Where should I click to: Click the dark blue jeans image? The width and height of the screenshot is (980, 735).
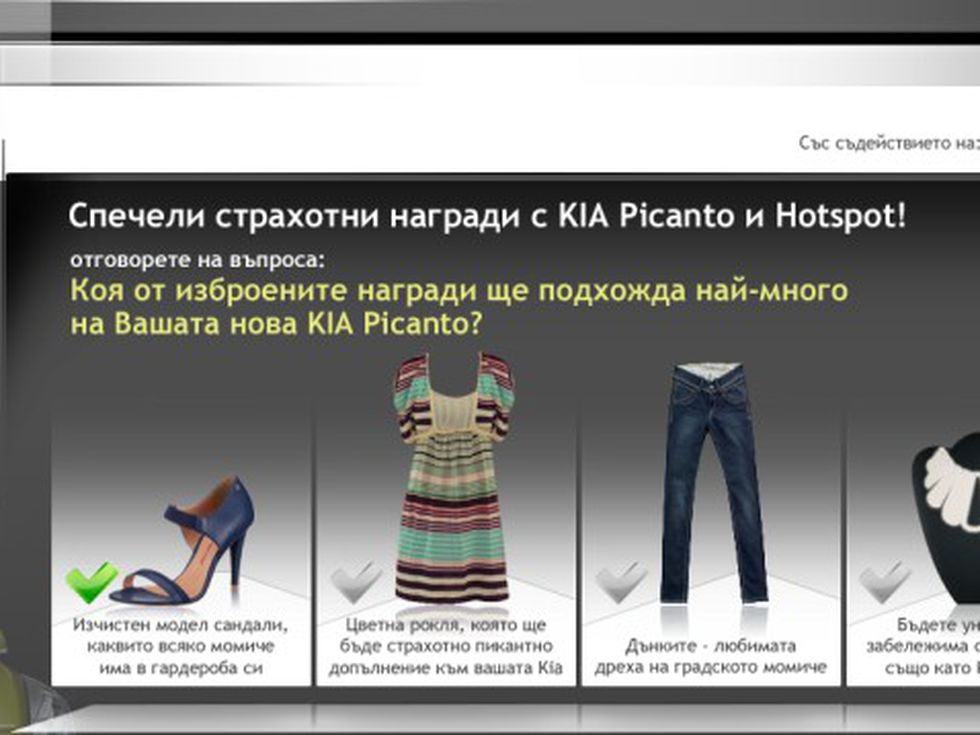click(x=712, y=484)
